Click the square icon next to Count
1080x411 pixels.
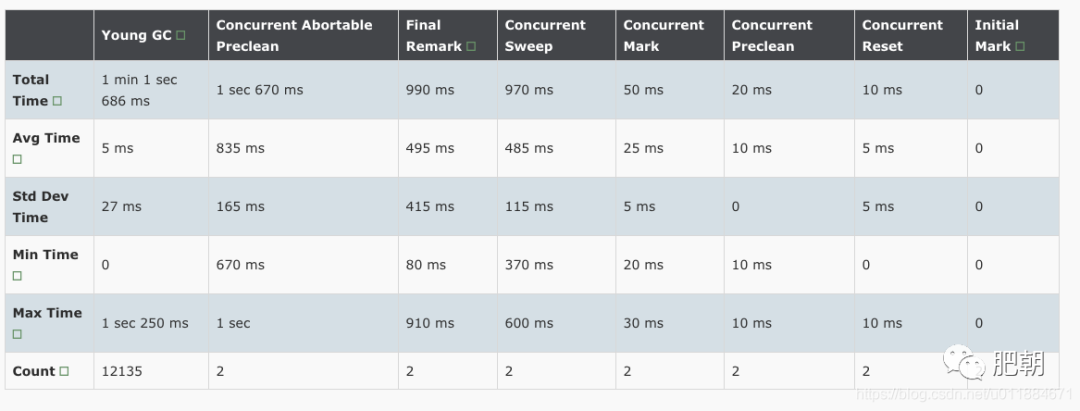pos(64,372)
